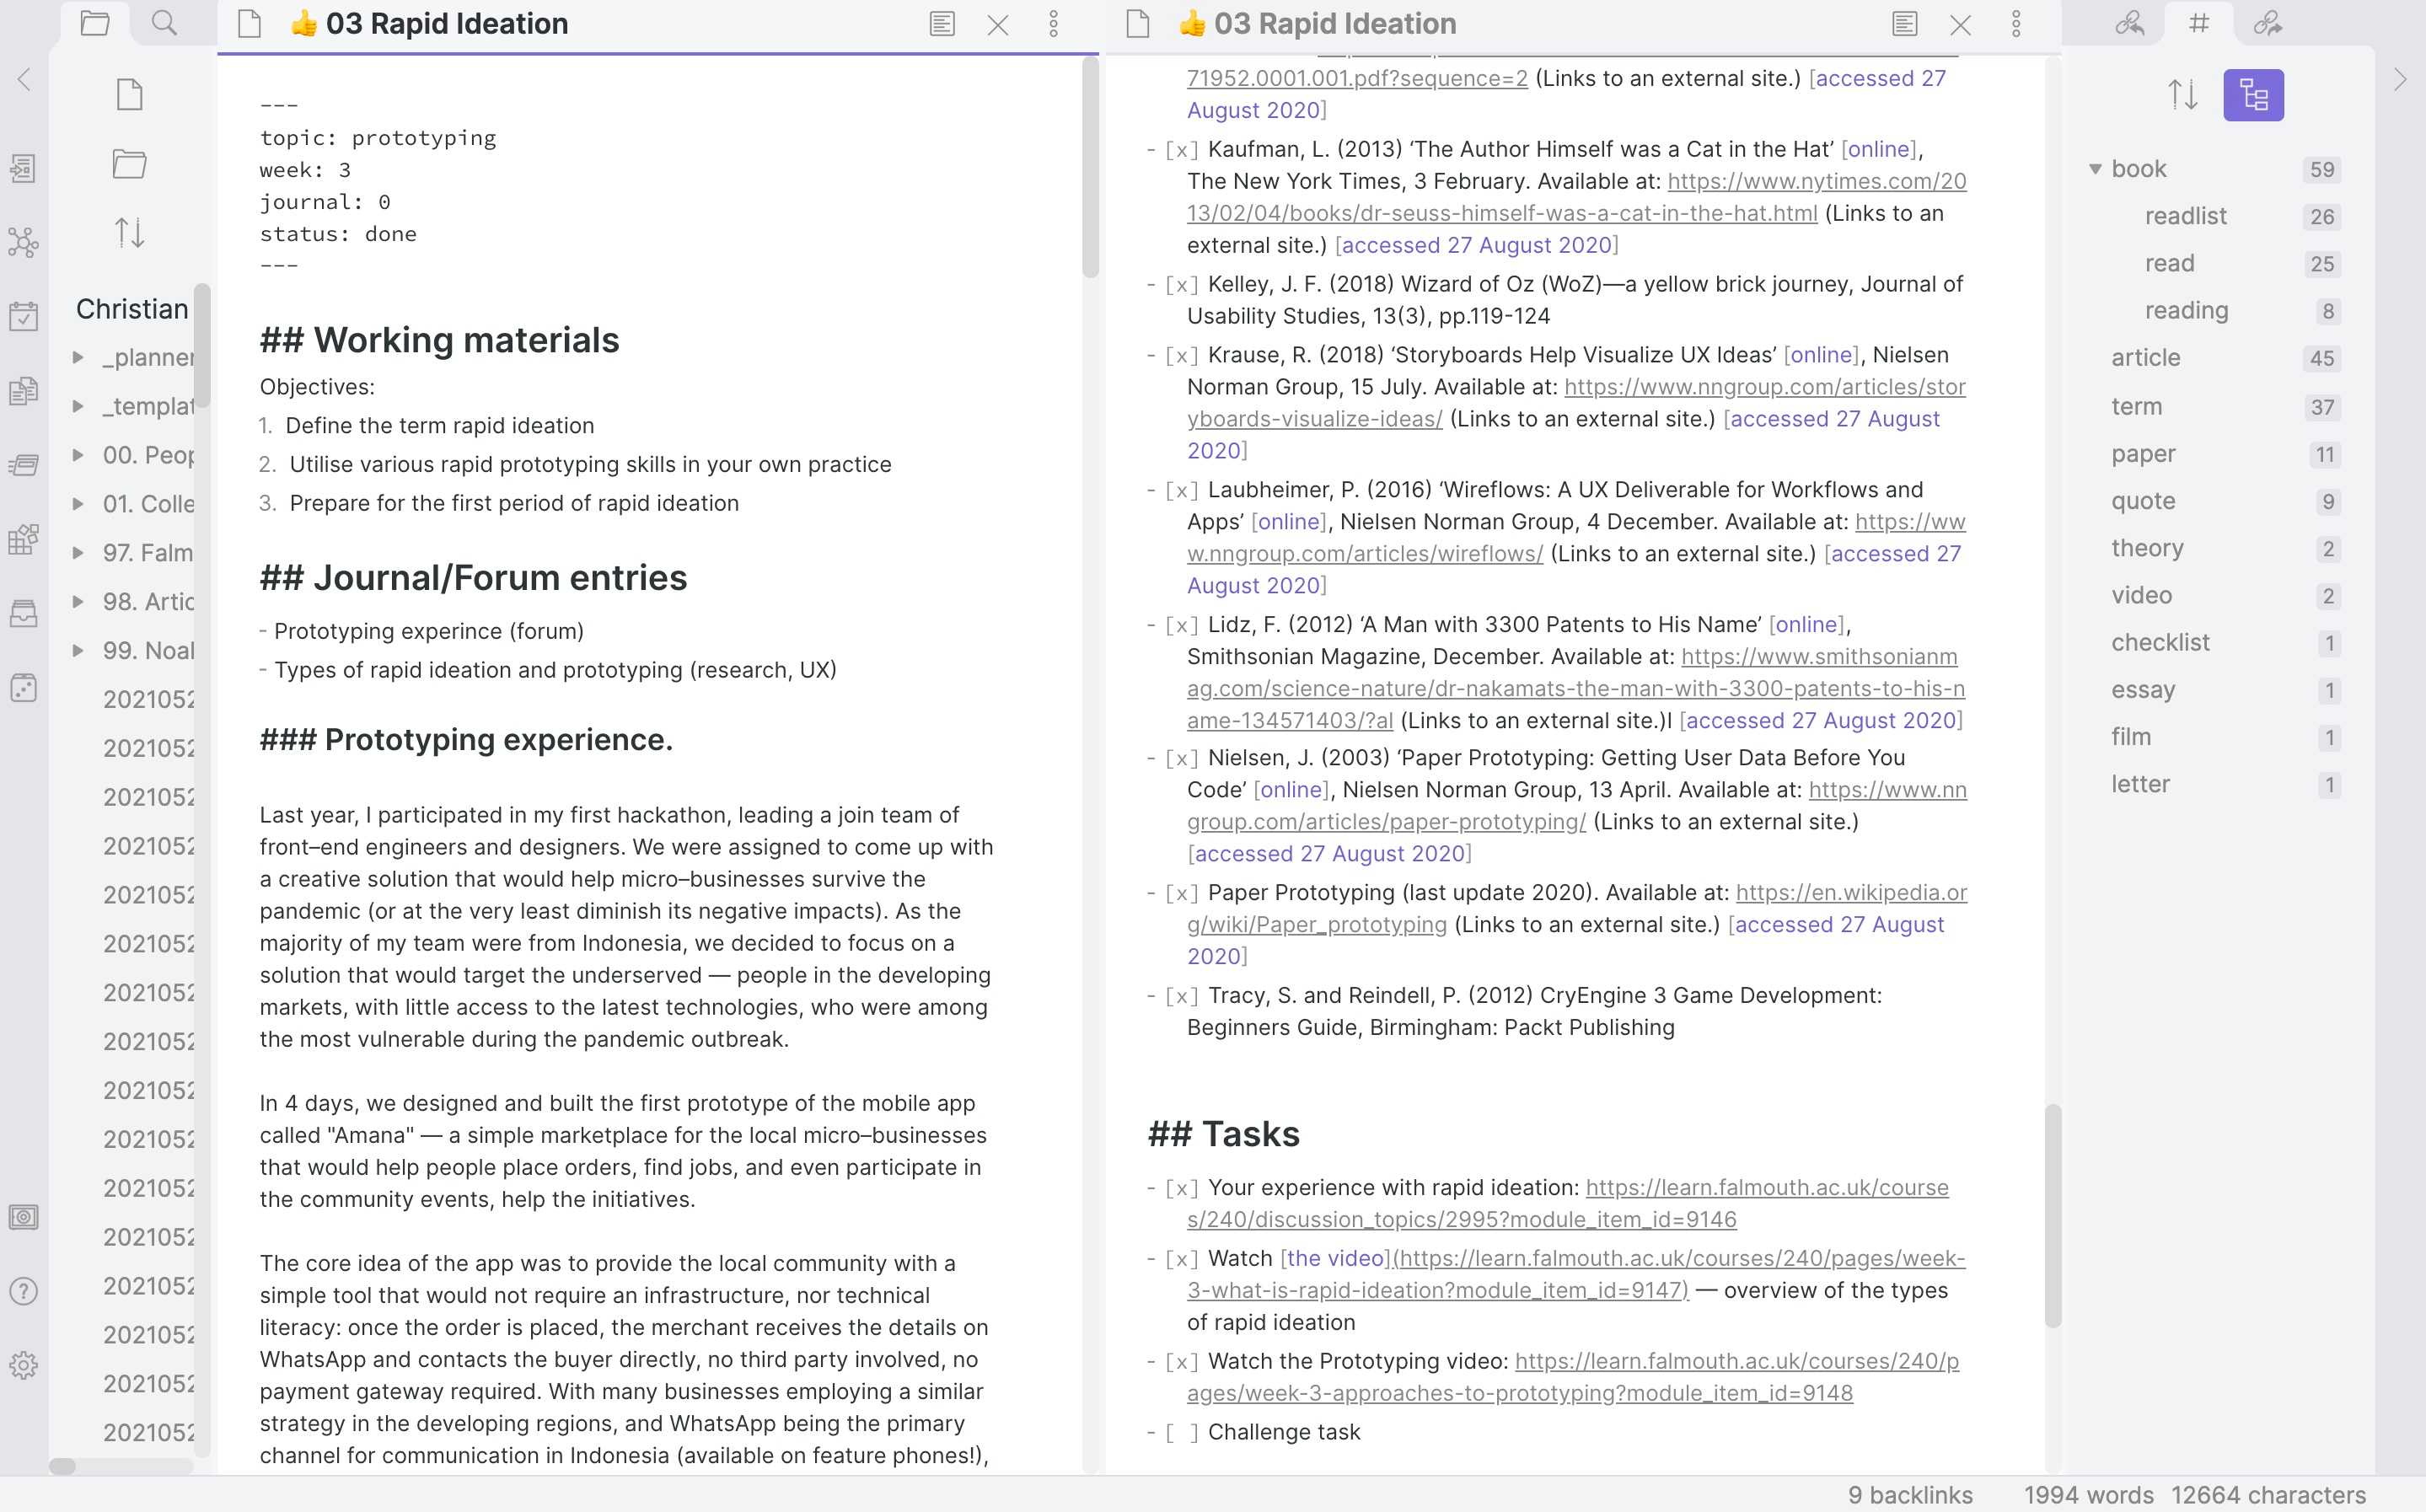Image resolution: width=2426 pixels, height=1512 pixels.
Task: Open more options menu in right pane
Action: [x=2015, y=24]
